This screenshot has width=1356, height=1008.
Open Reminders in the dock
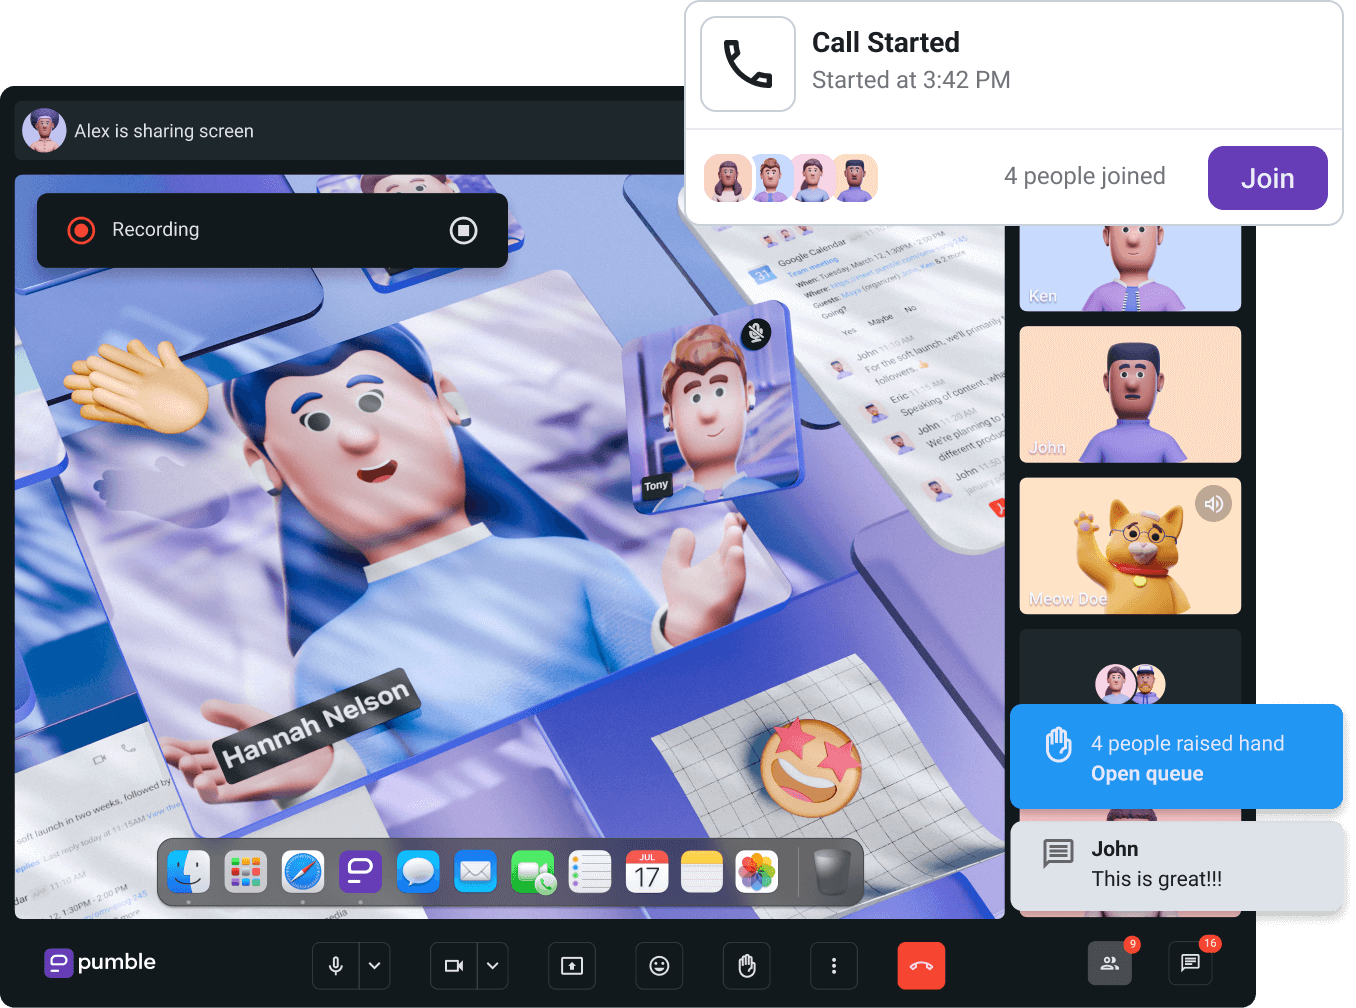click(590, 872)
